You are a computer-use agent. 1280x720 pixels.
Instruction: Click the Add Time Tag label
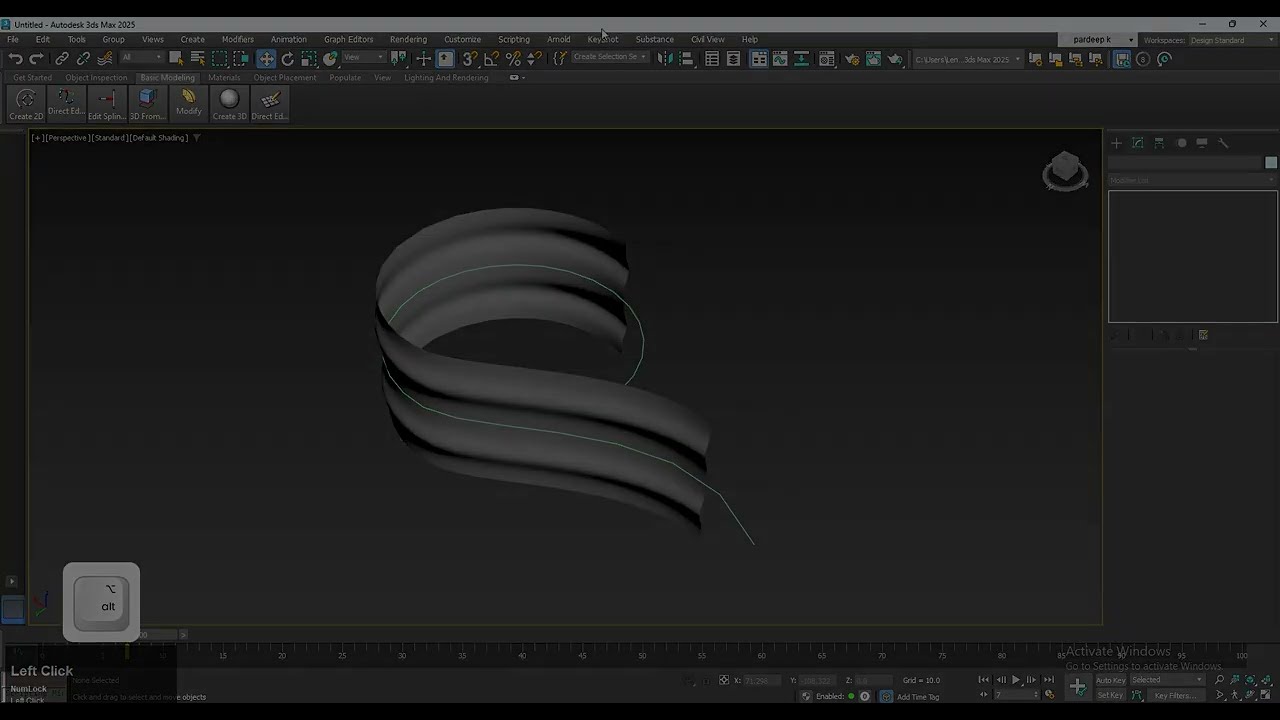click(918, 697)
